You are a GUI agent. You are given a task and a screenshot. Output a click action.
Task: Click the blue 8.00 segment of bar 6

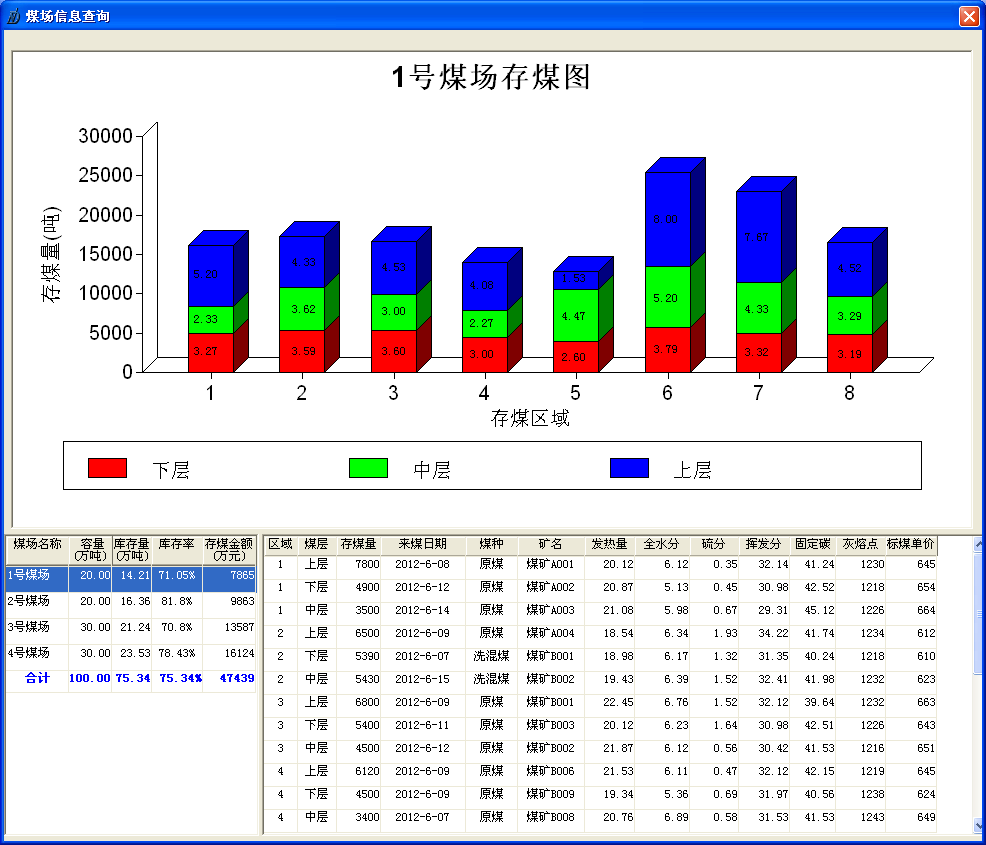(x=667, y=220)
